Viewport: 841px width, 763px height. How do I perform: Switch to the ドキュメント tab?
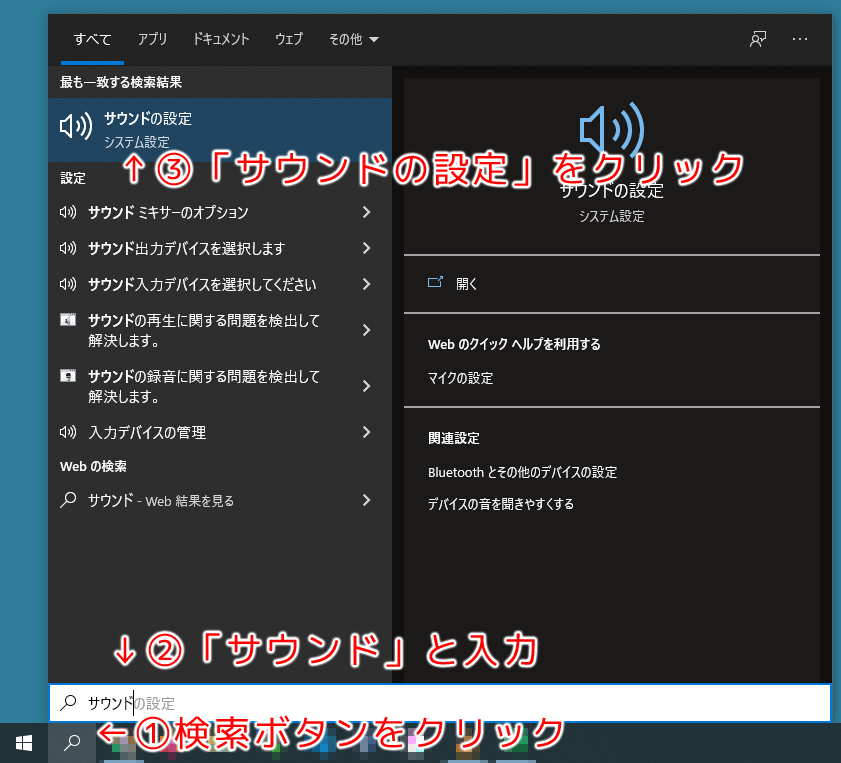(221, 40)
